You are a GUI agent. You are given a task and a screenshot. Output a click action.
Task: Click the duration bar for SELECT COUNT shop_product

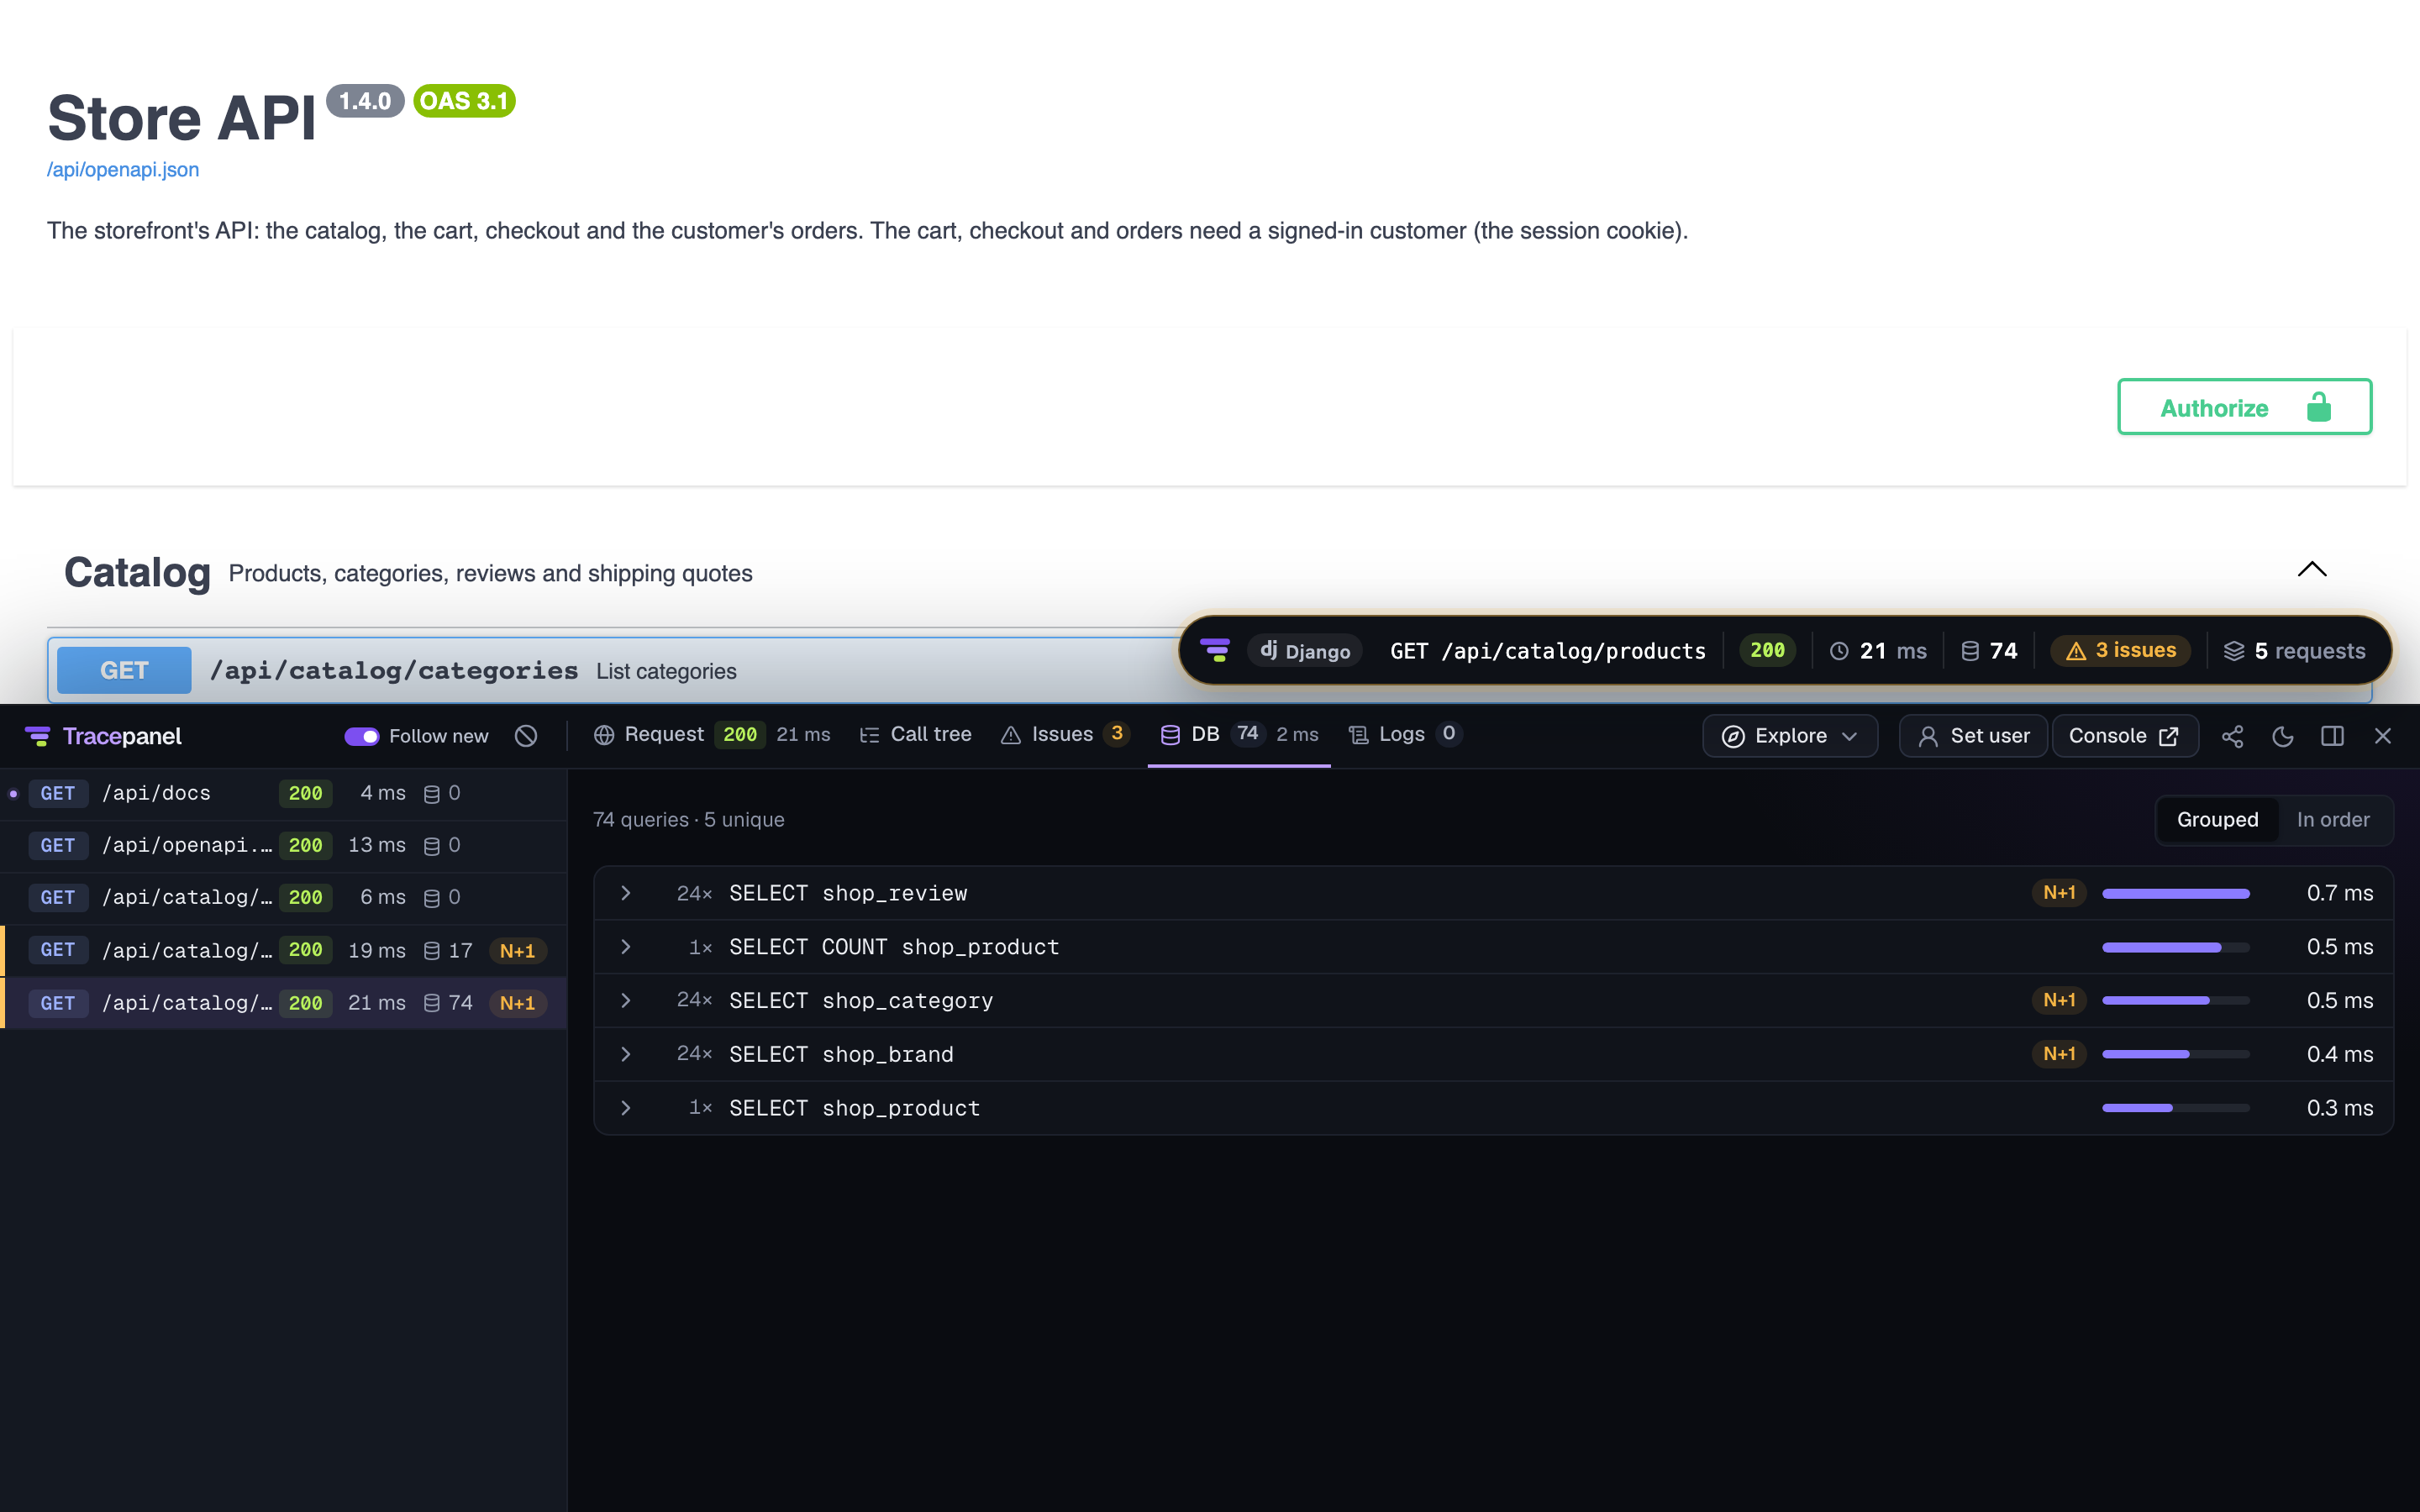click(x=2175, y=947)
